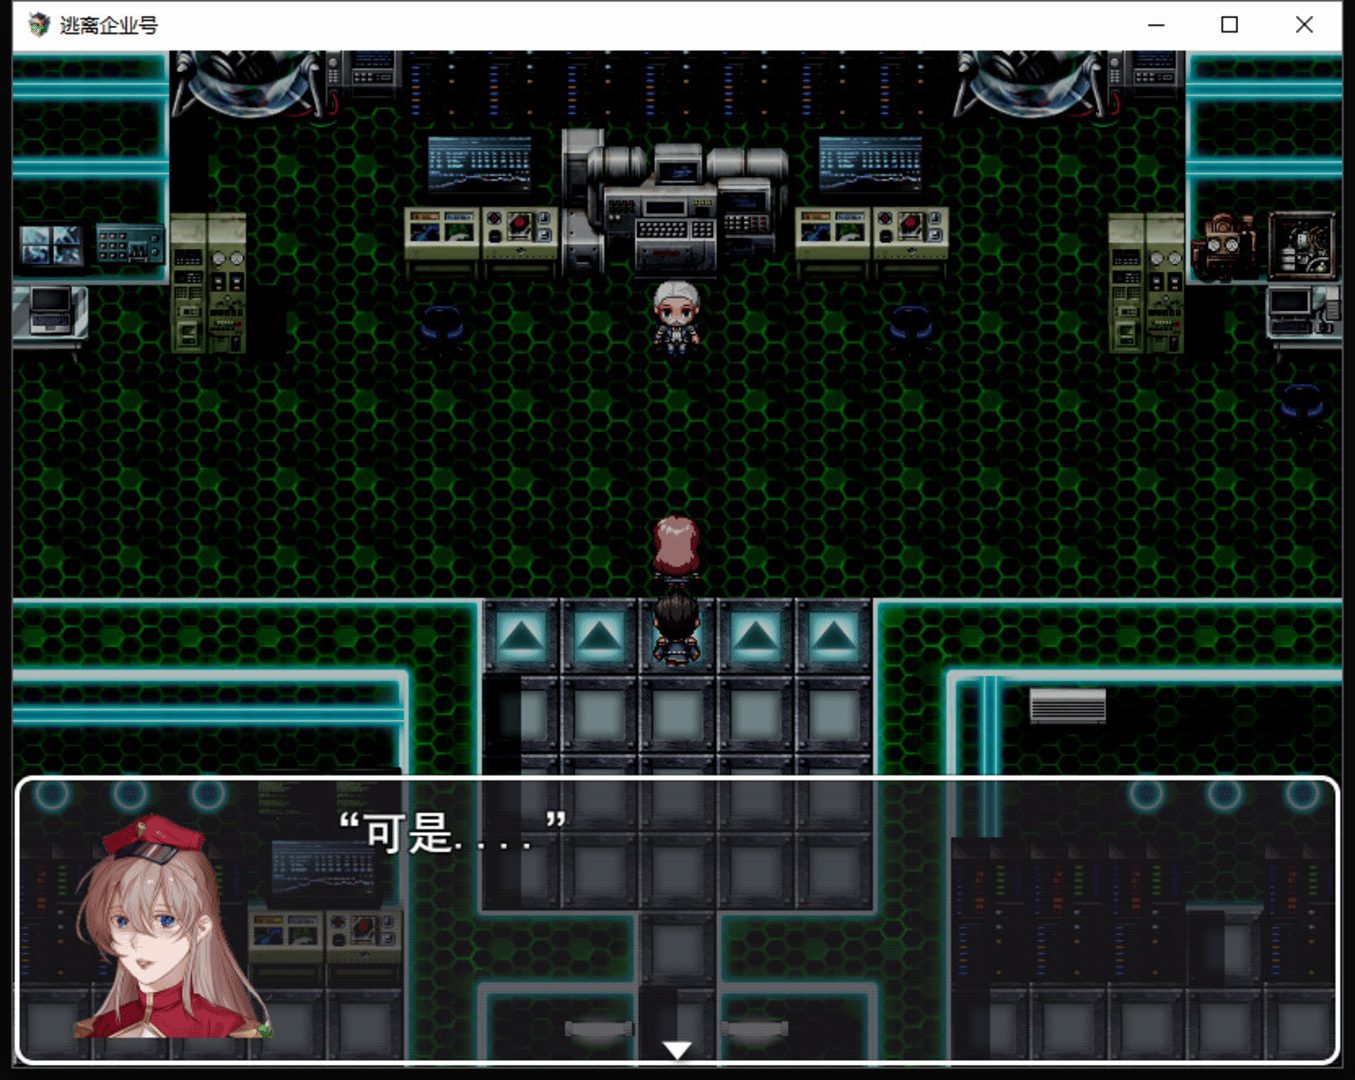Image resolution: width=1355 pixels, height=1080 pixels.
Task: Click the blue wall monitor right of mainframe
Action: tap(870, 164)
